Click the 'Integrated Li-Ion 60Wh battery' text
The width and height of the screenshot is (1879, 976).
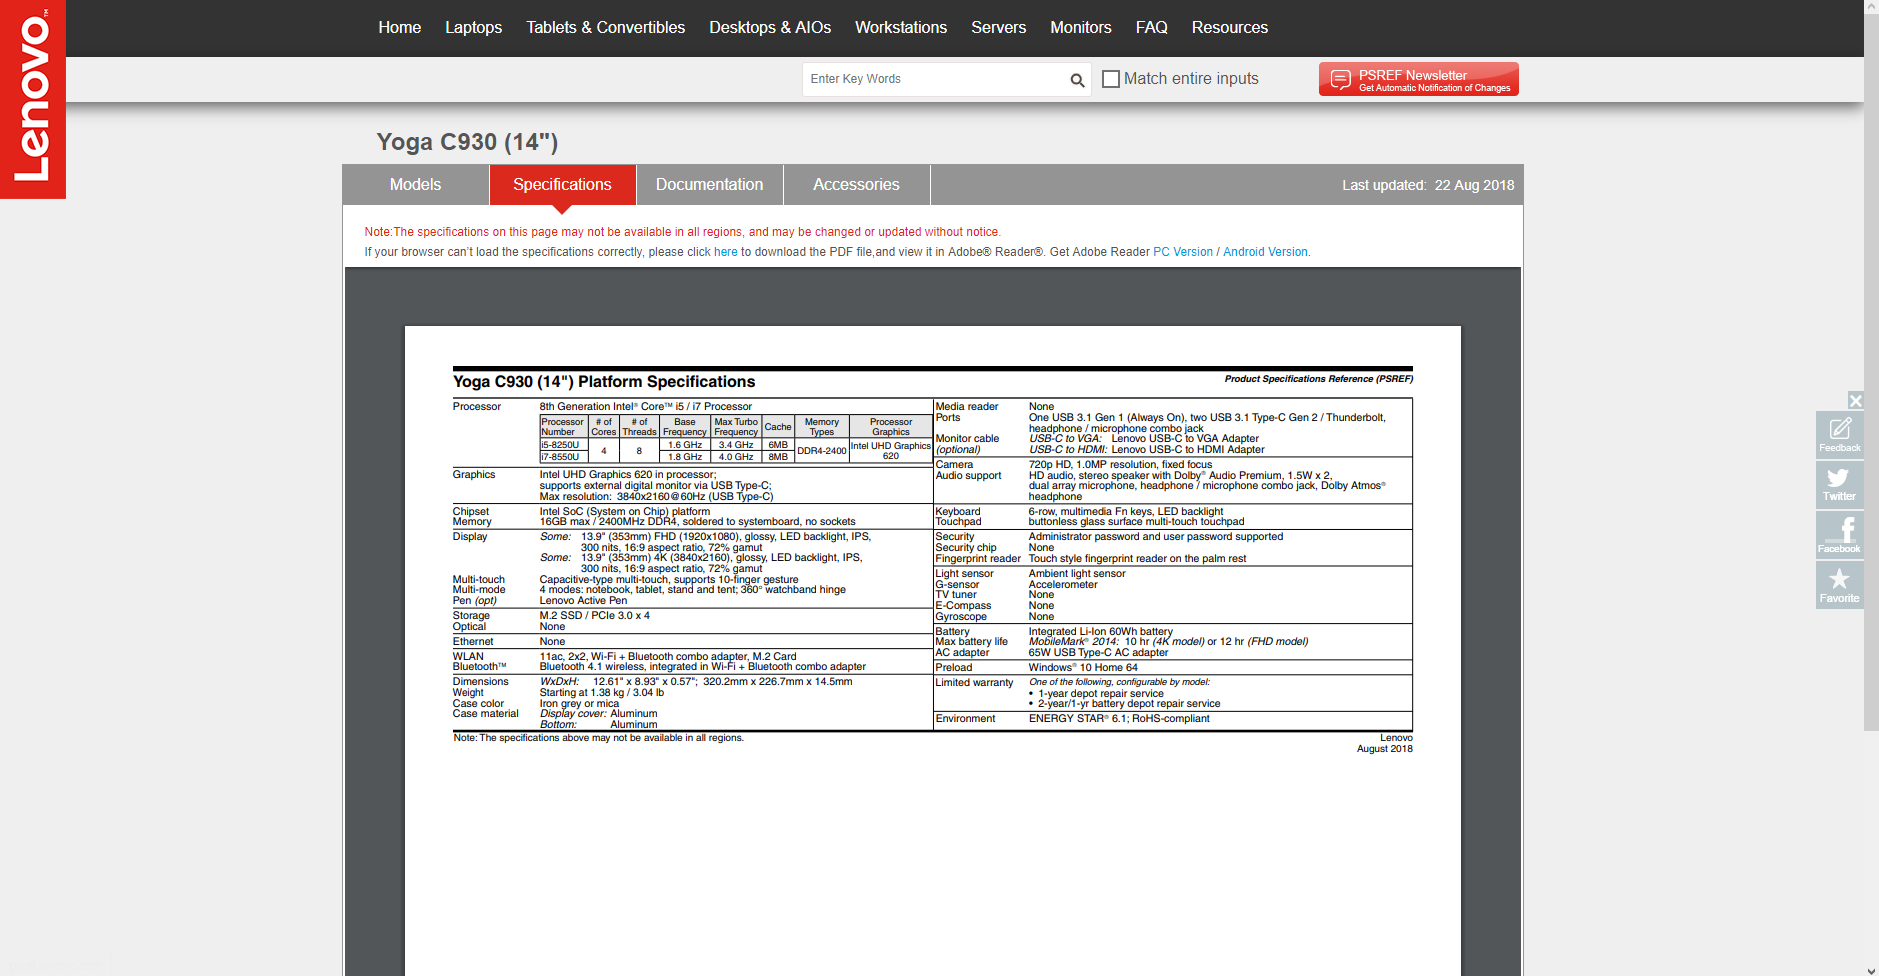(1101, 632)
